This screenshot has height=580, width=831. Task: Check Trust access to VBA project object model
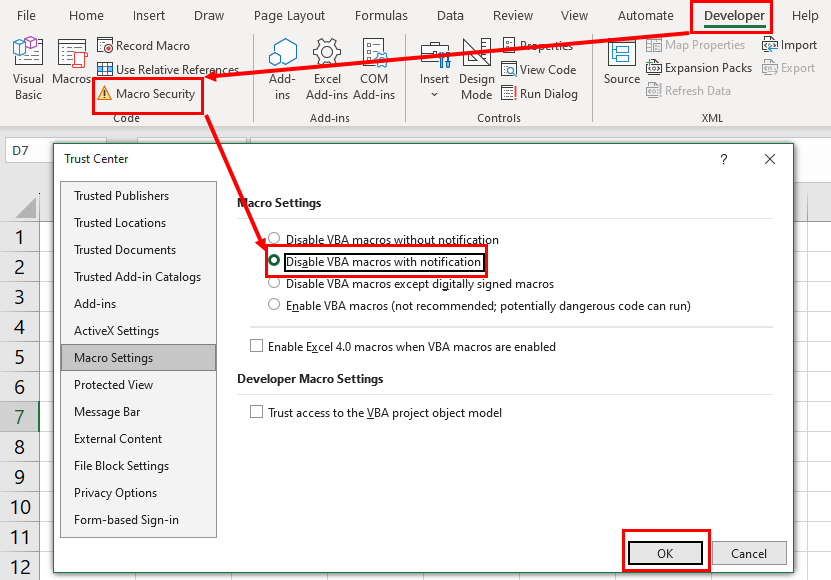[x=376, y=412]
